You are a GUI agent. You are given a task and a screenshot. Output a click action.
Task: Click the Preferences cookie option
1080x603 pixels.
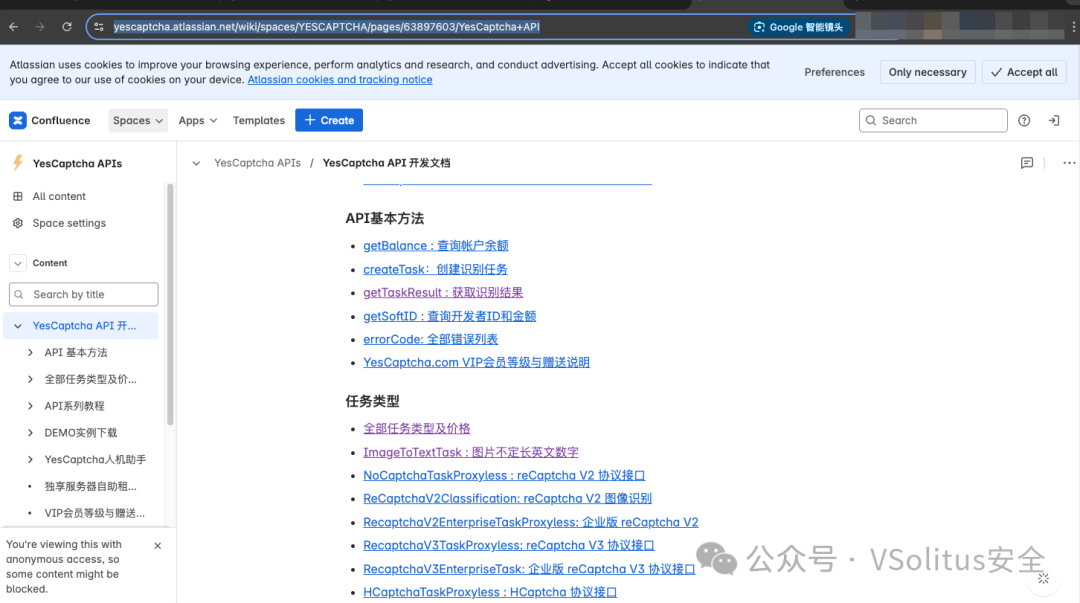[834, 72]
